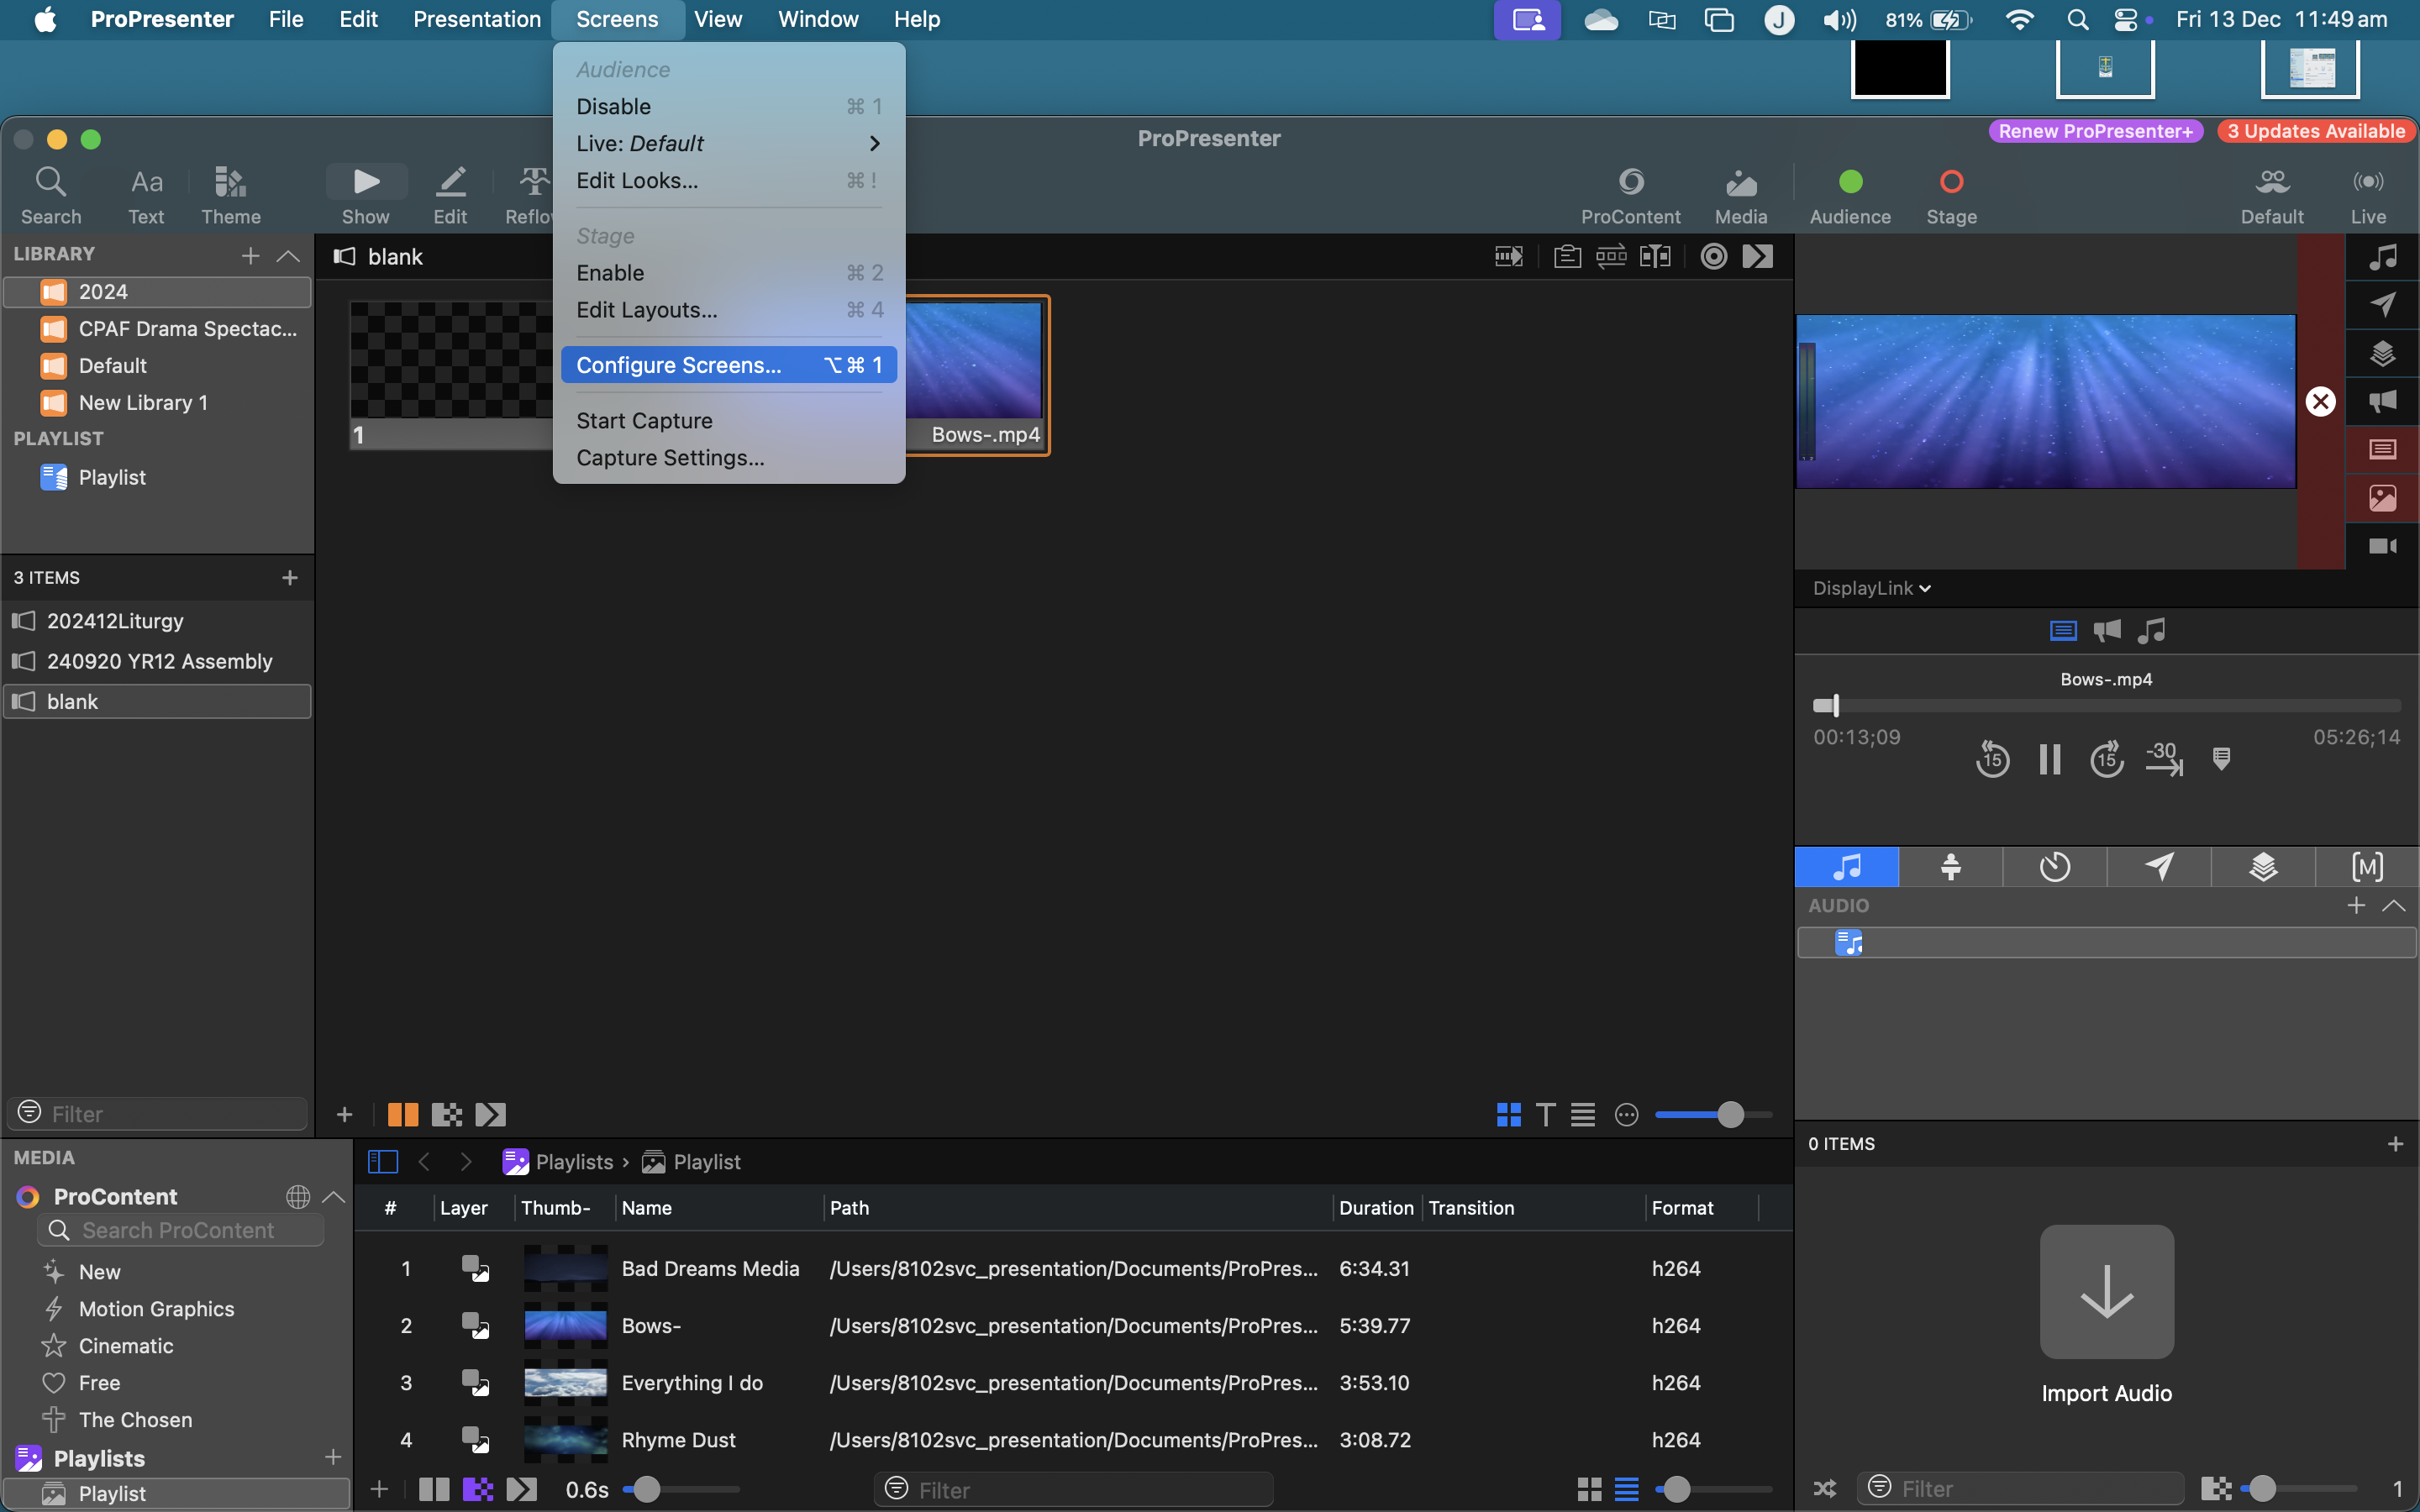Switch slides to table list view
2420x1512 pixels.
point(1582,1114)
